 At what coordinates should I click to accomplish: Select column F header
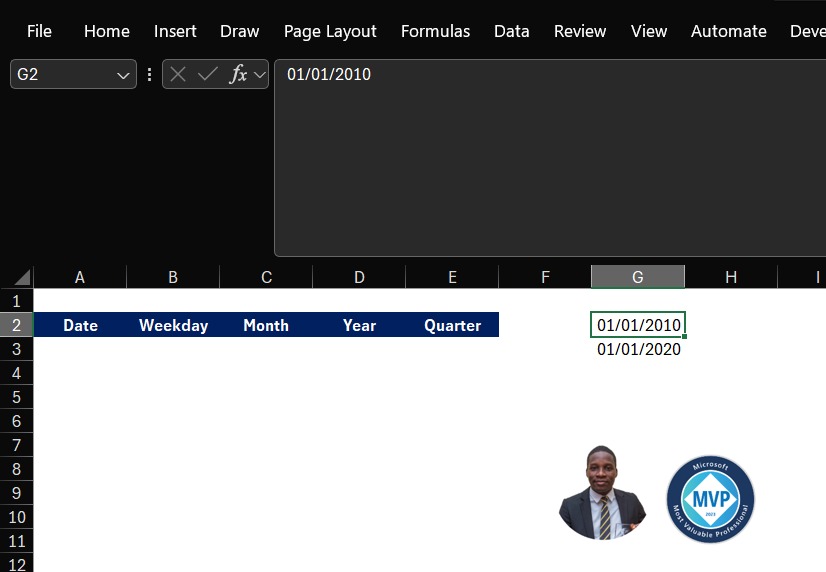[545, 277]
